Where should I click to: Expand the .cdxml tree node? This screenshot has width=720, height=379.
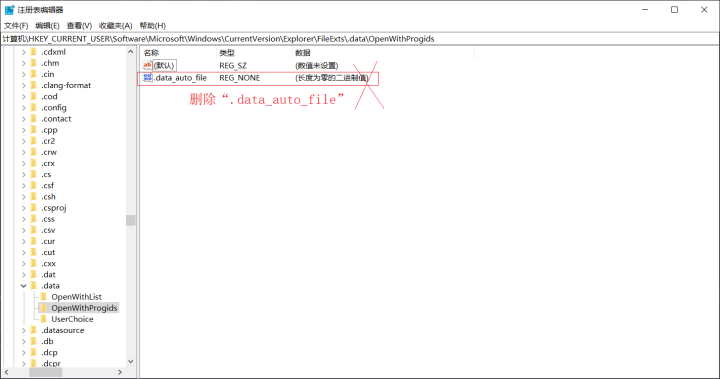click(x=23, y=52)
